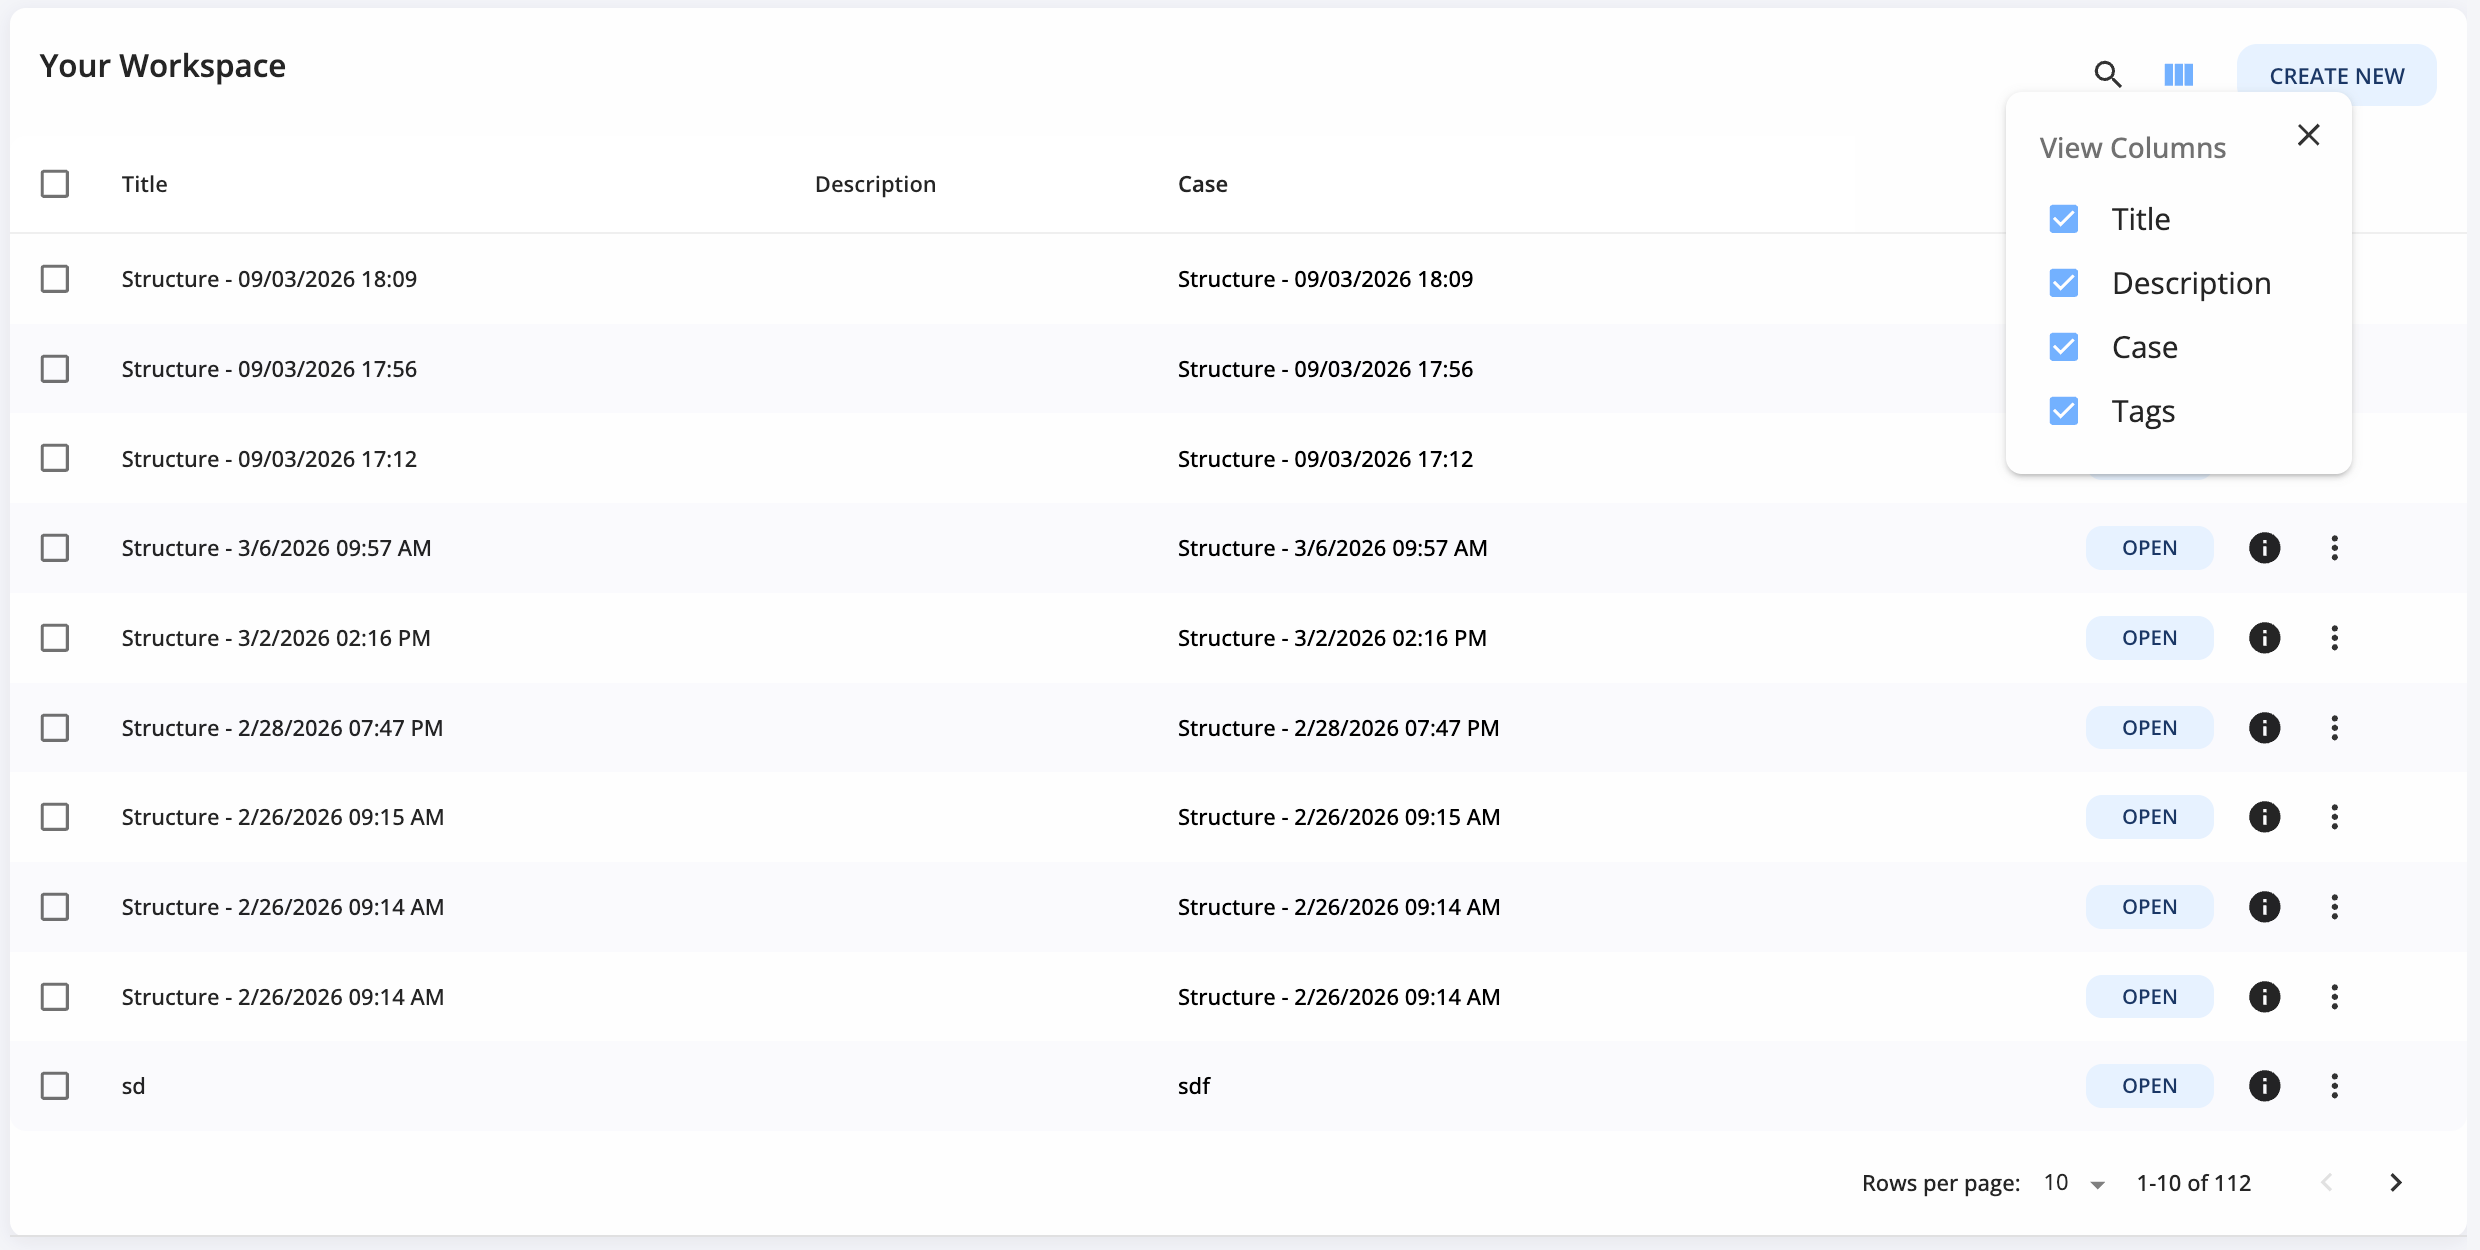This screenshot has width=2480, height=1250.
Task: Open the three-dot menu for the 2/26/2026 09:15 AM row
Action: coord(2334,817)
